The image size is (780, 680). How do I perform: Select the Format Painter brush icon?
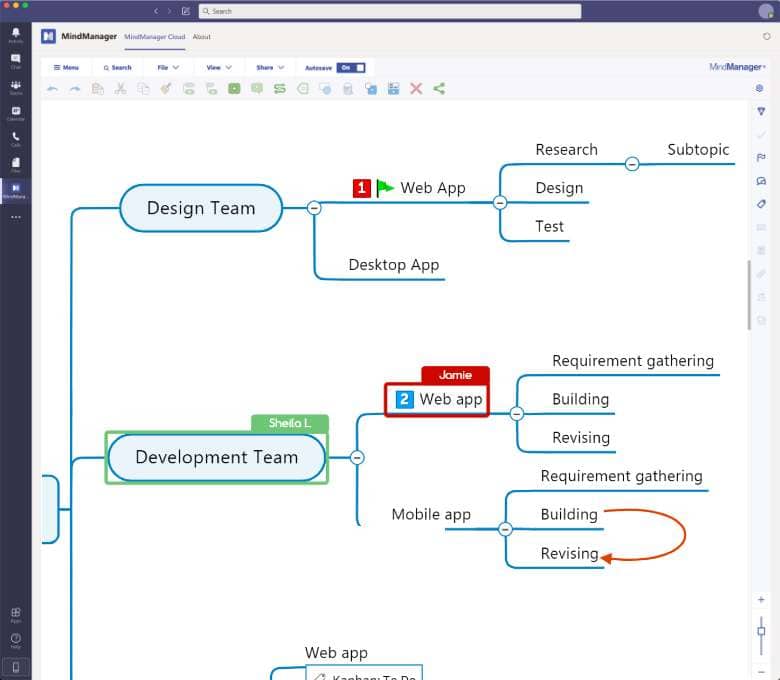pyautogui.click(x=166, y=89)
